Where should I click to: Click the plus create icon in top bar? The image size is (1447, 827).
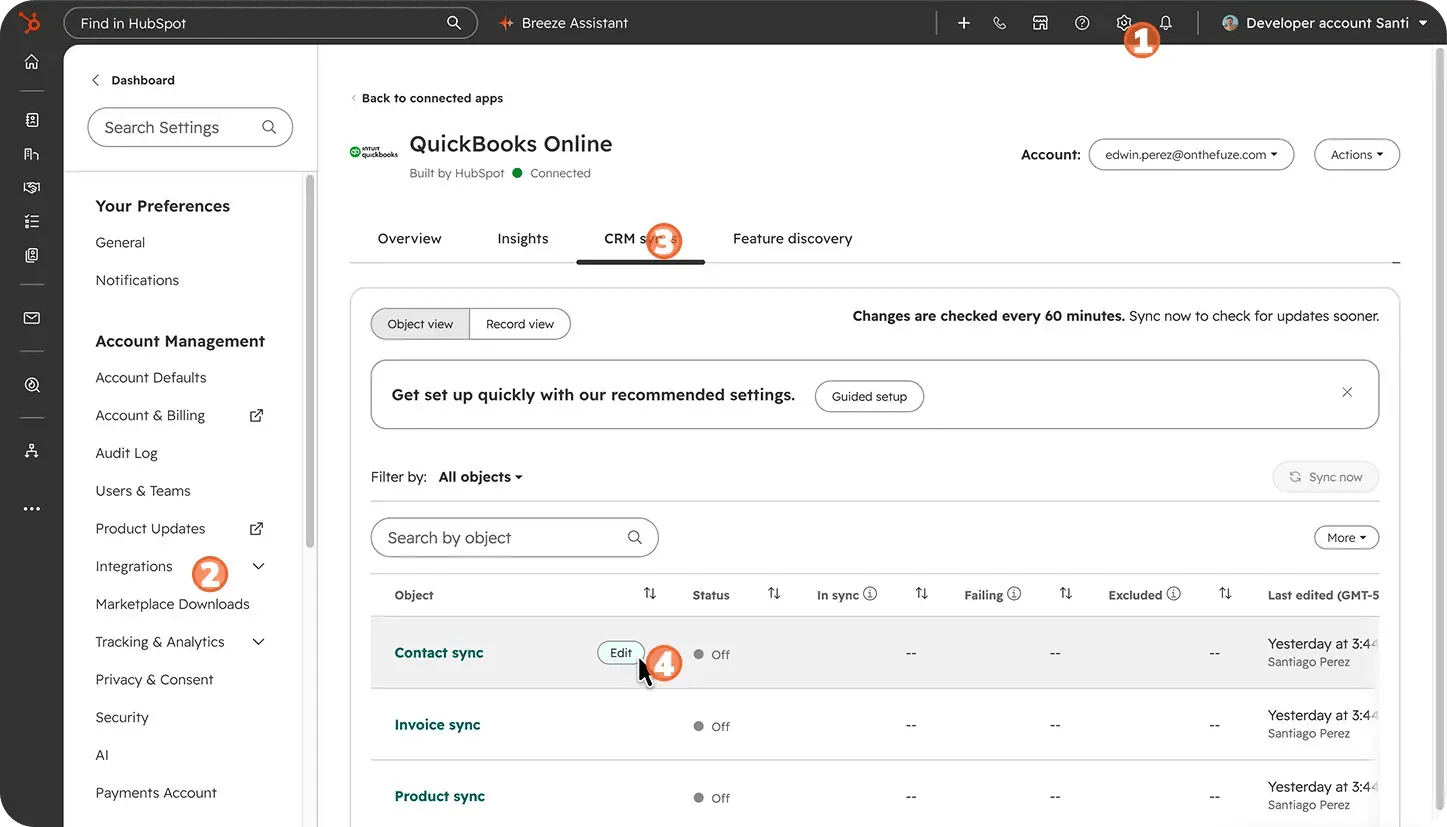(x=964, y=23)
